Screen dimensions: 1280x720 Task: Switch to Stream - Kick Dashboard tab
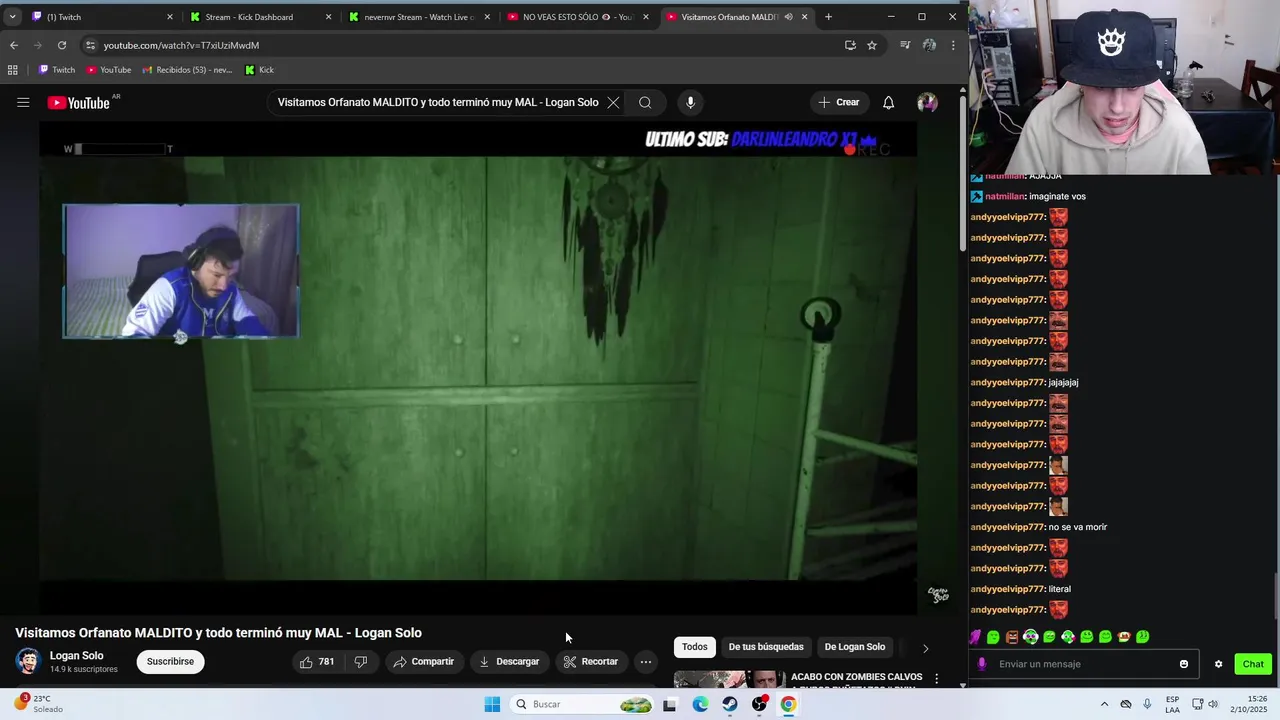coord(262,17)
